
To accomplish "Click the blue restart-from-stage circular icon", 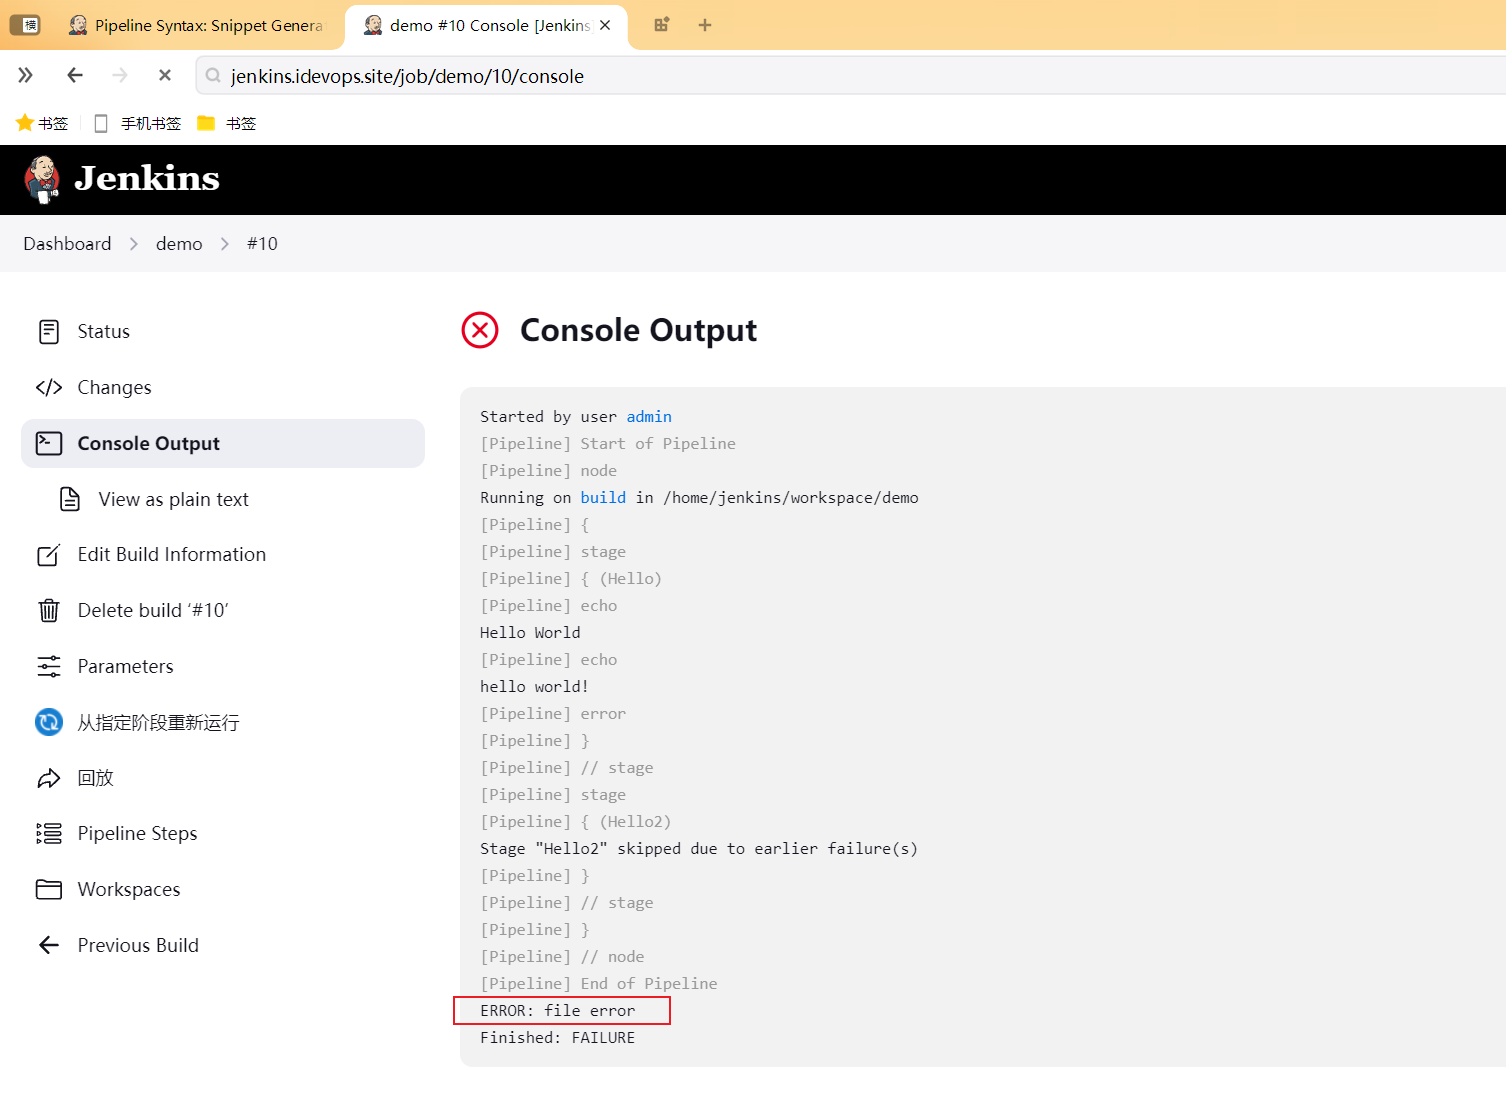I will [x=49, y=722].
